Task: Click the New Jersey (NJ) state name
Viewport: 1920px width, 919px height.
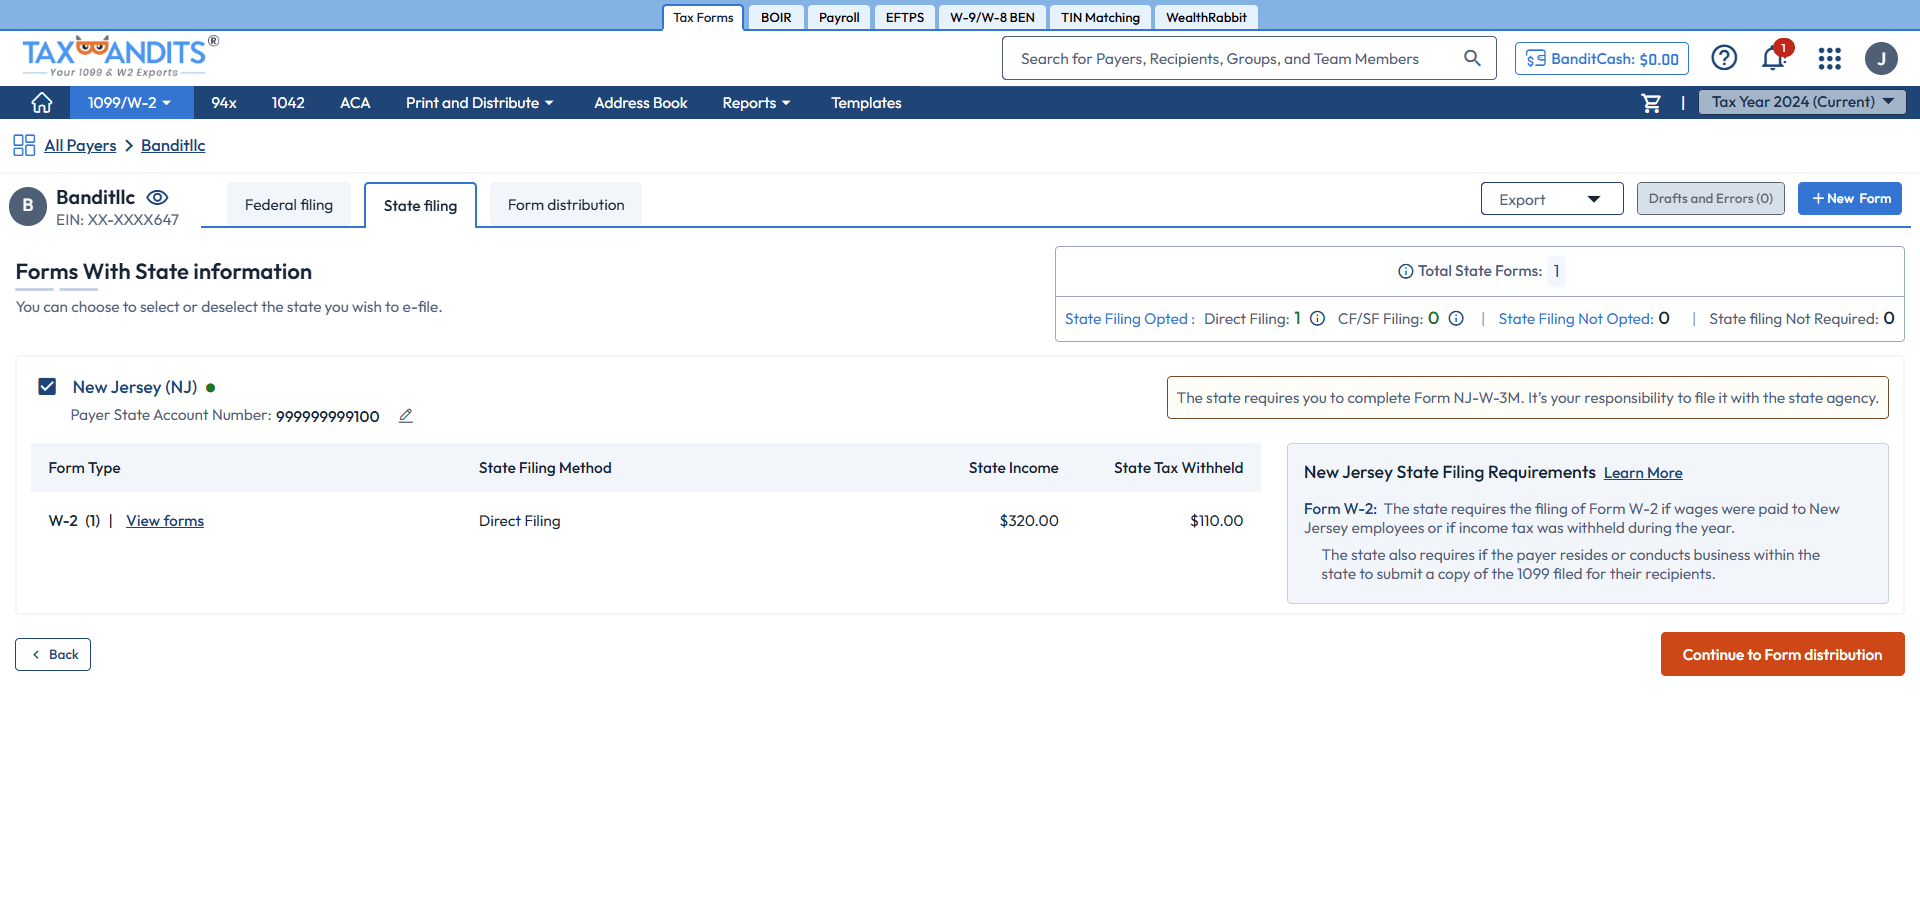Action: 135,387
